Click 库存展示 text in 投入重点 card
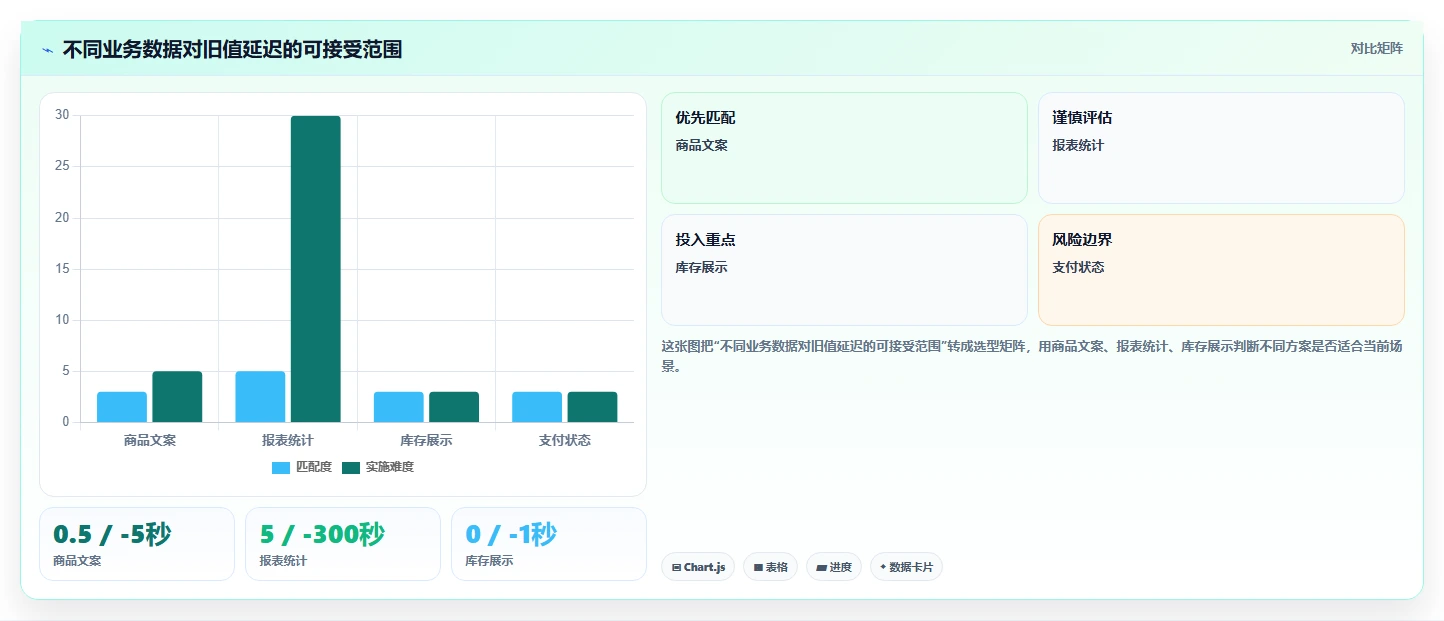The image size is (1444, 621). point(701,267)
